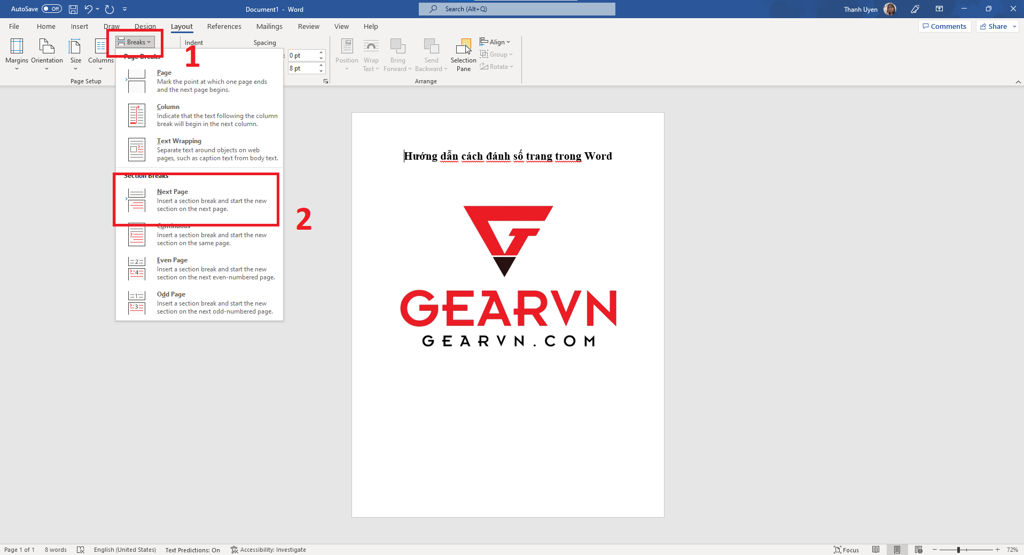Image resolution: width=1024 pixels, height=555 pixels.
Task: Open the Group dropdown
Action: click(x=496, y=54)
